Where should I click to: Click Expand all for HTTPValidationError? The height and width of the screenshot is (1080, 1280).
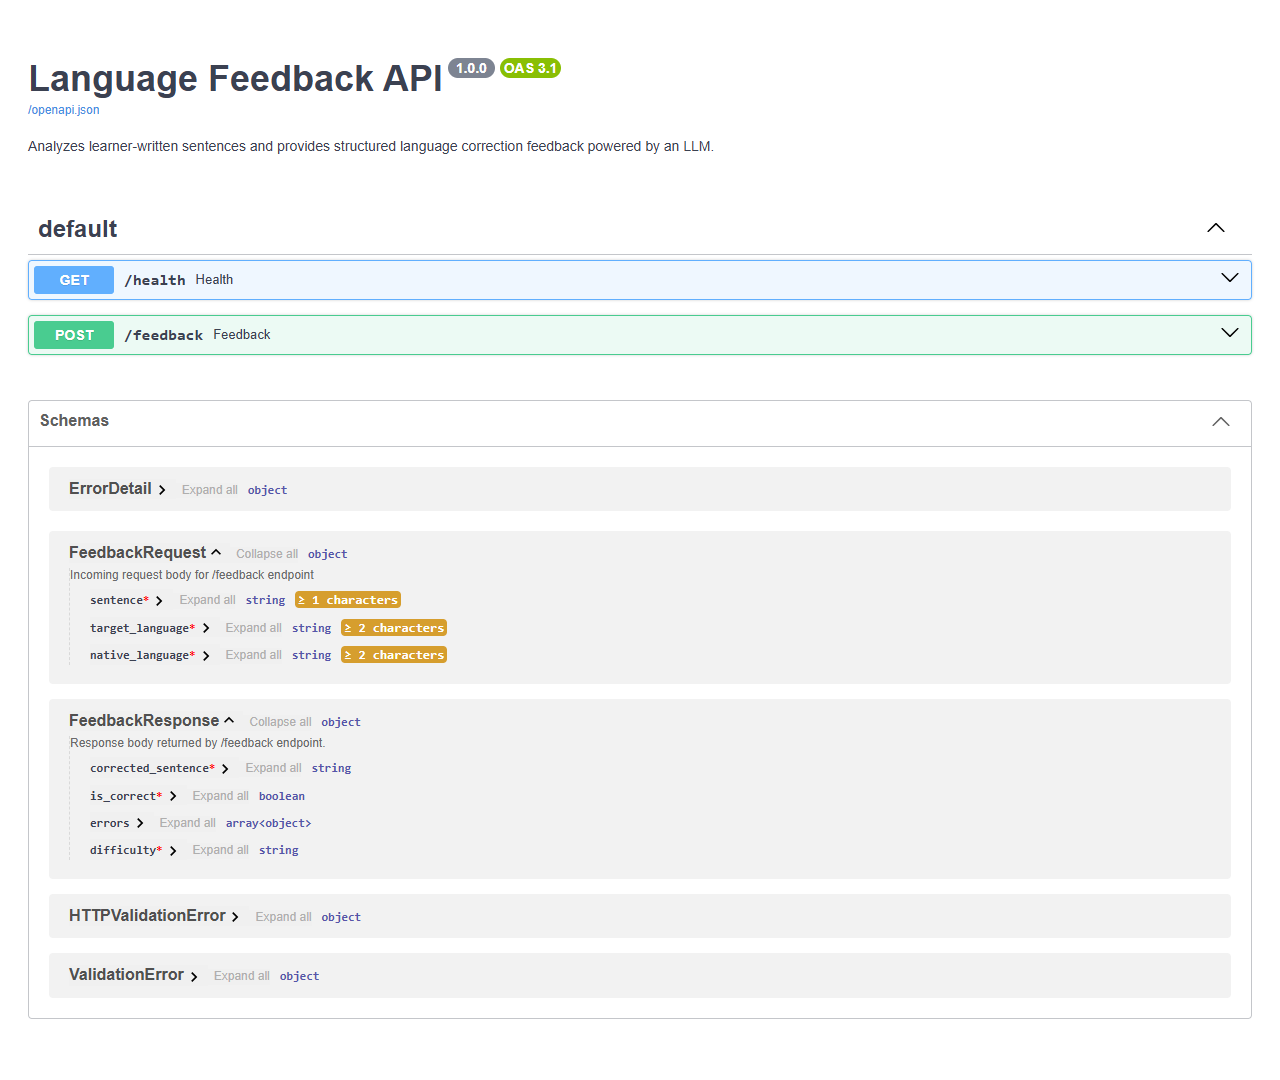pos(283,917)
